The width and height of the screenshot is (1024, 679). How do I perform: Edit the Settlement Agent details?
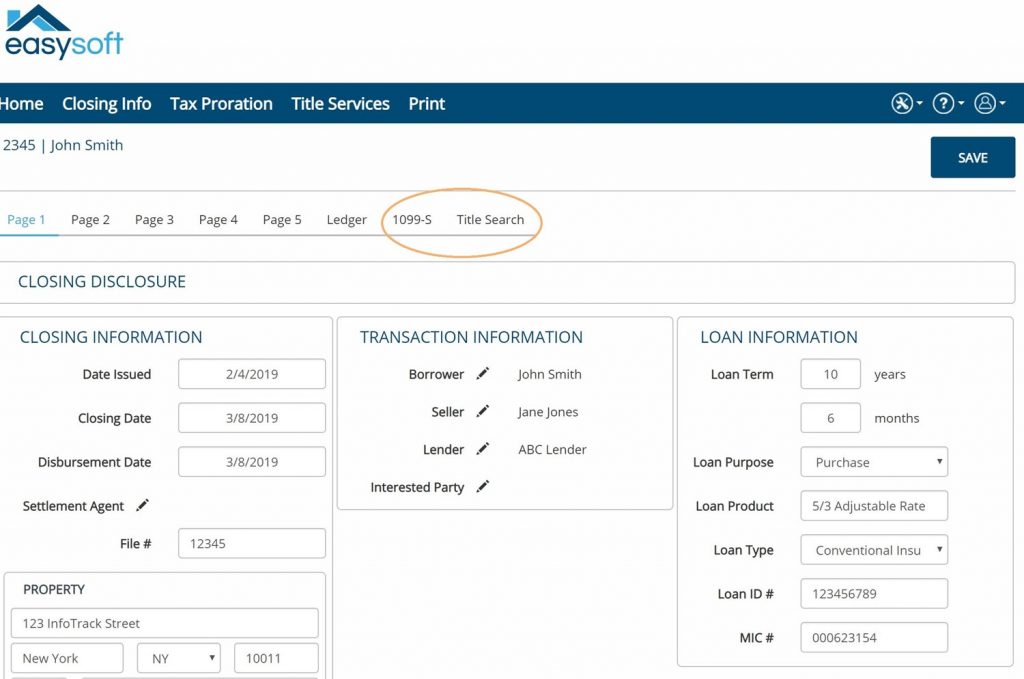point(143,506)
